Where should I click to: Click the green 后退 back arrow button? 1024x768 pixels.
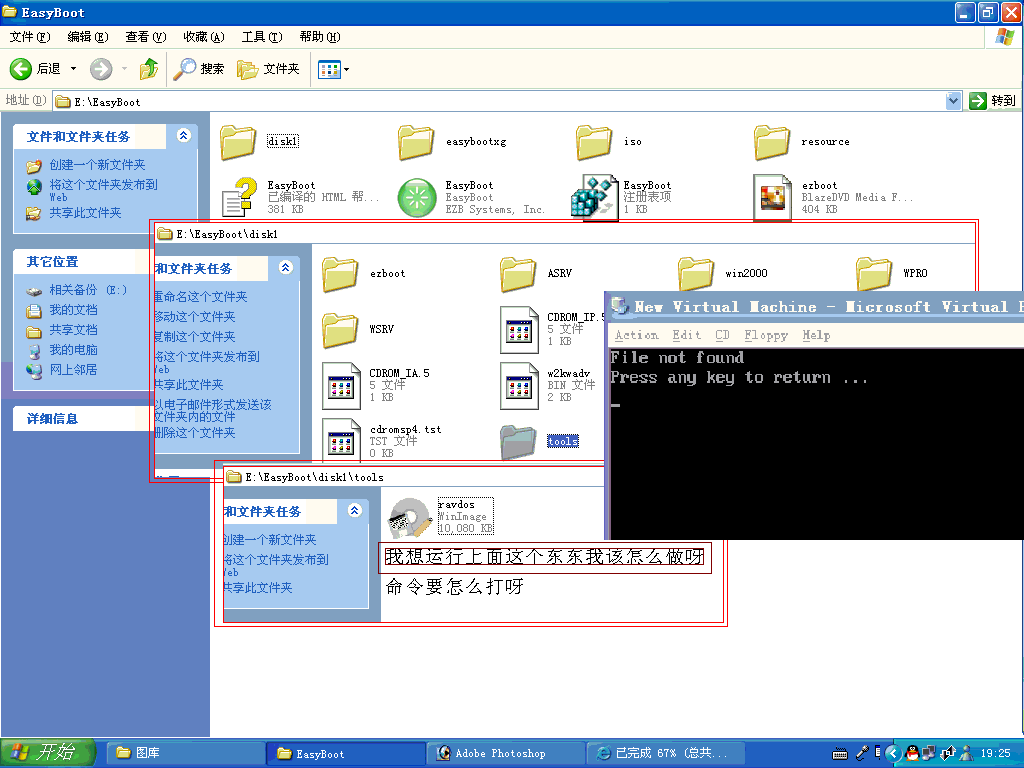pyautogui.click(x=20, y=69)
